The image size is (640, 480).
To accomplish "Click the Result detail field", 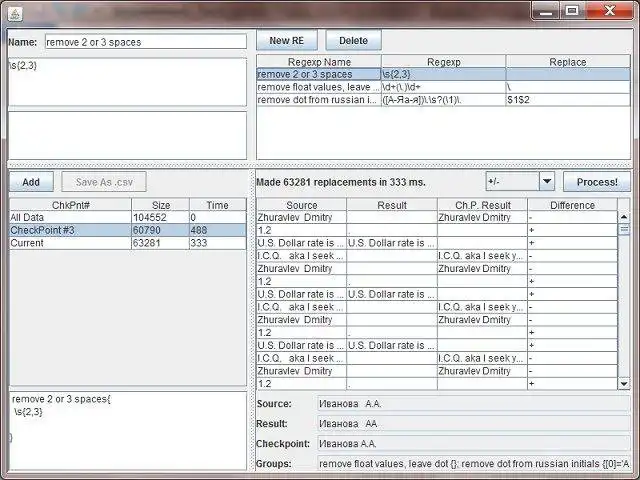I will coord(473,424).
